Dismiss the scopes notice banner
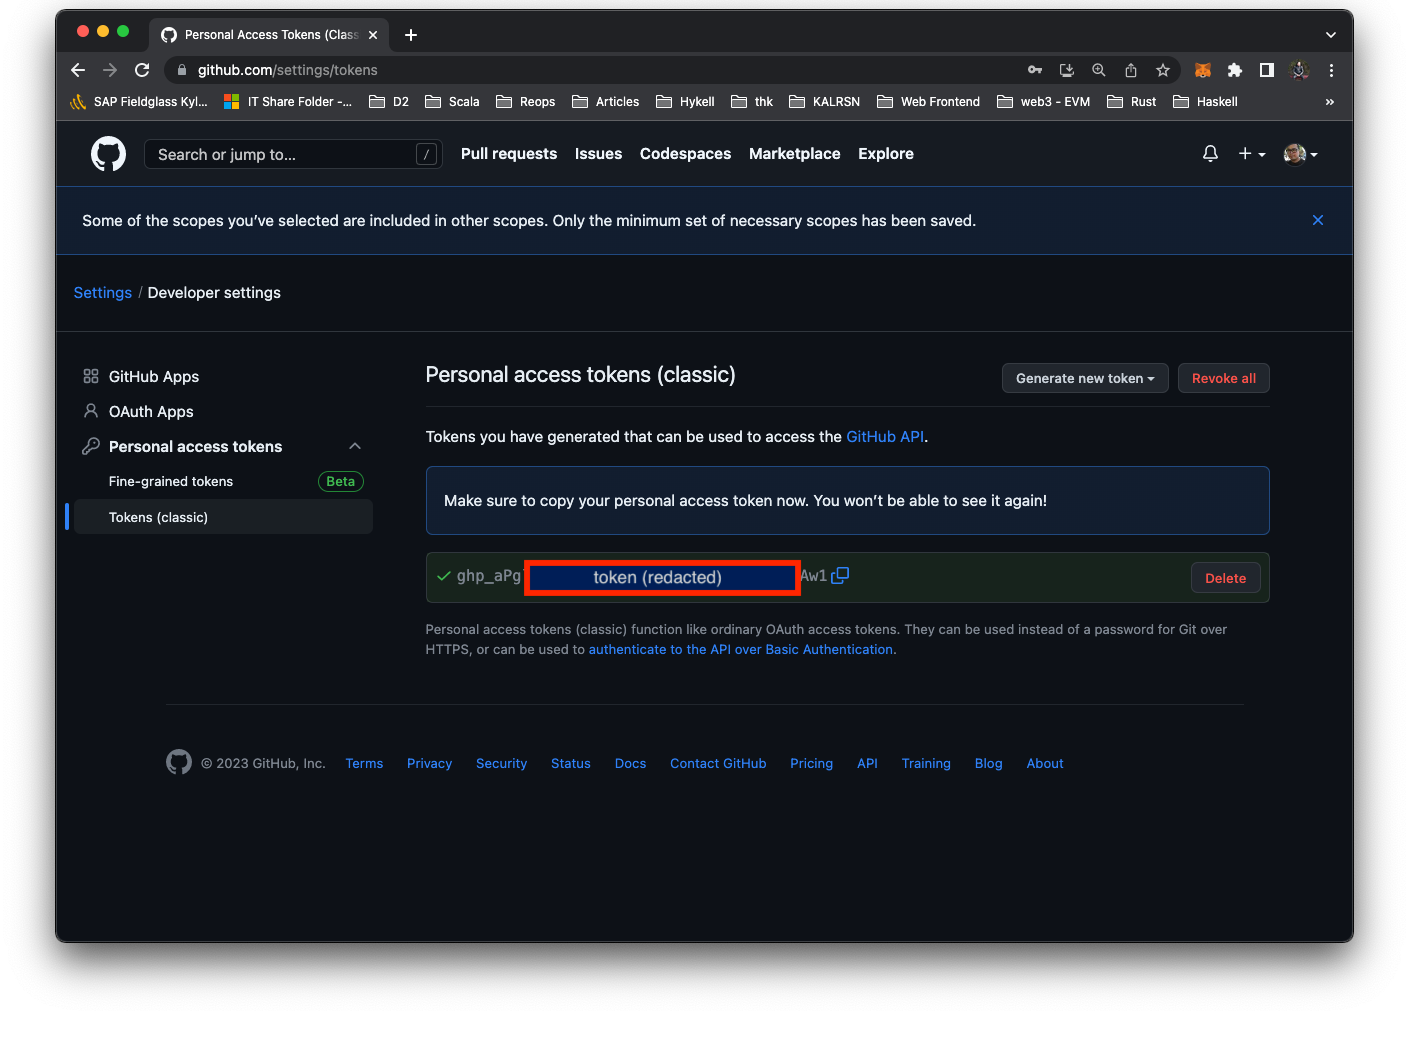The image size is (1409, 1044). point(1318,220)
